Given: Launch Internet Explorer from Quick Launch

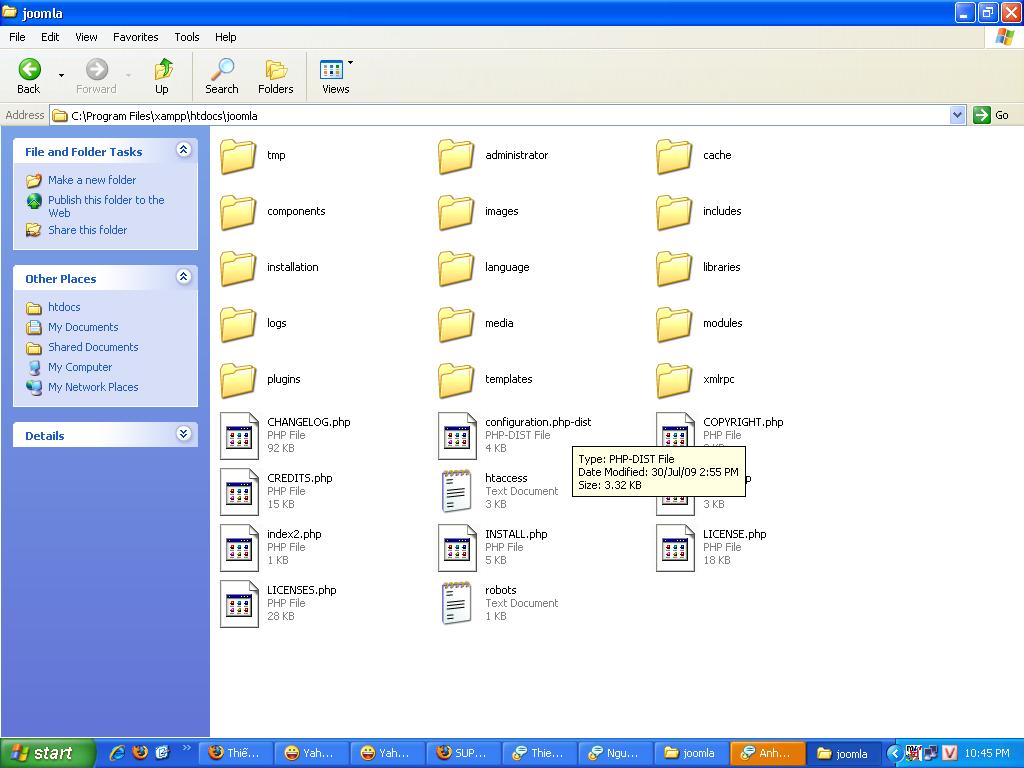Looking at the screenshot, I should point(117,753).
